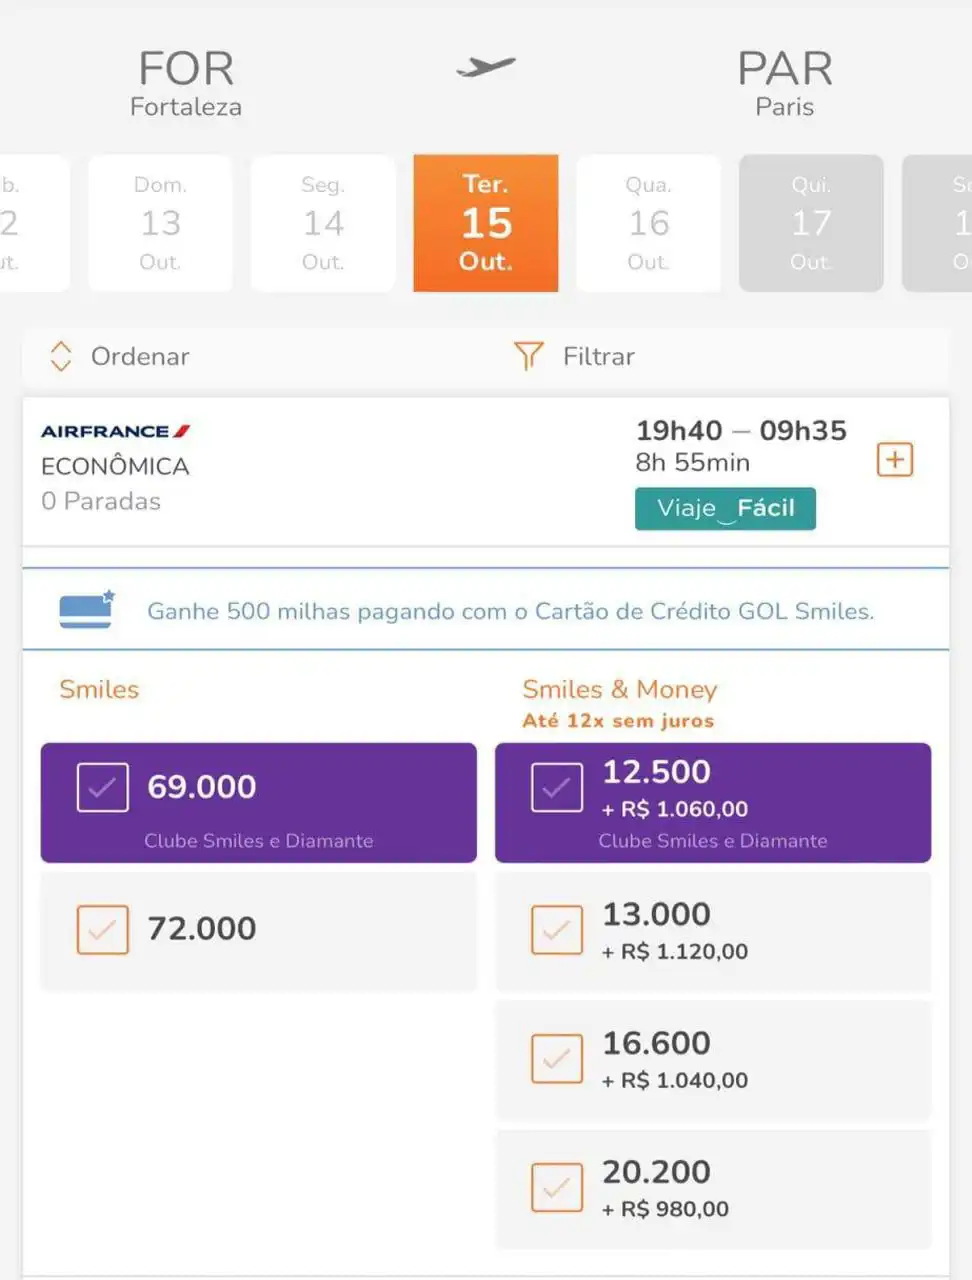Click the credit card icon in GOL Smiles banner
Image resolution: width=972 pixels, height=1280 pixels.
point(87,610)
